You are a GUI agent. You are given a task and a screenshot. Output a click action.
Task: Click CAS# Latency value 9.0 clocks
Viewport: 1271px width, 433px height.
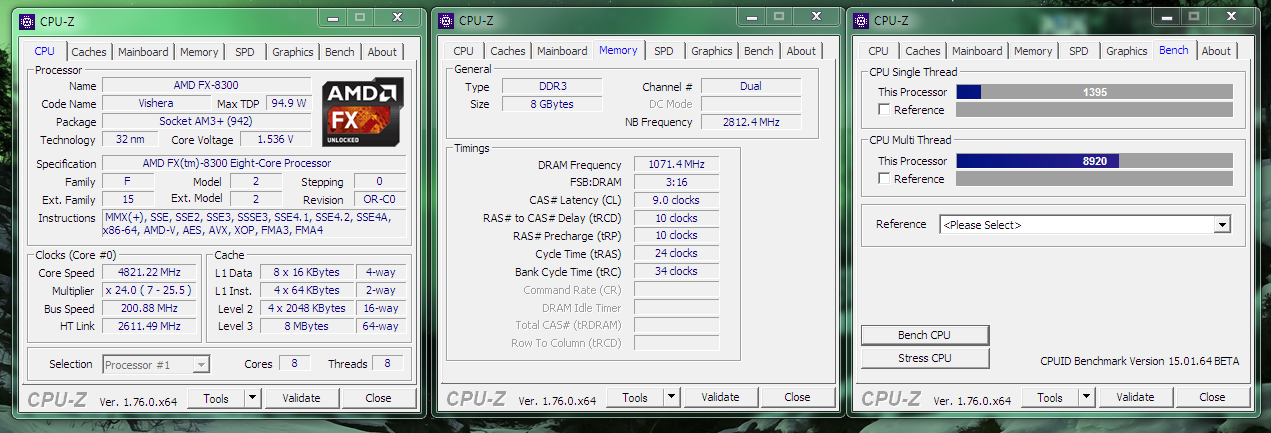tap(675, 201)
